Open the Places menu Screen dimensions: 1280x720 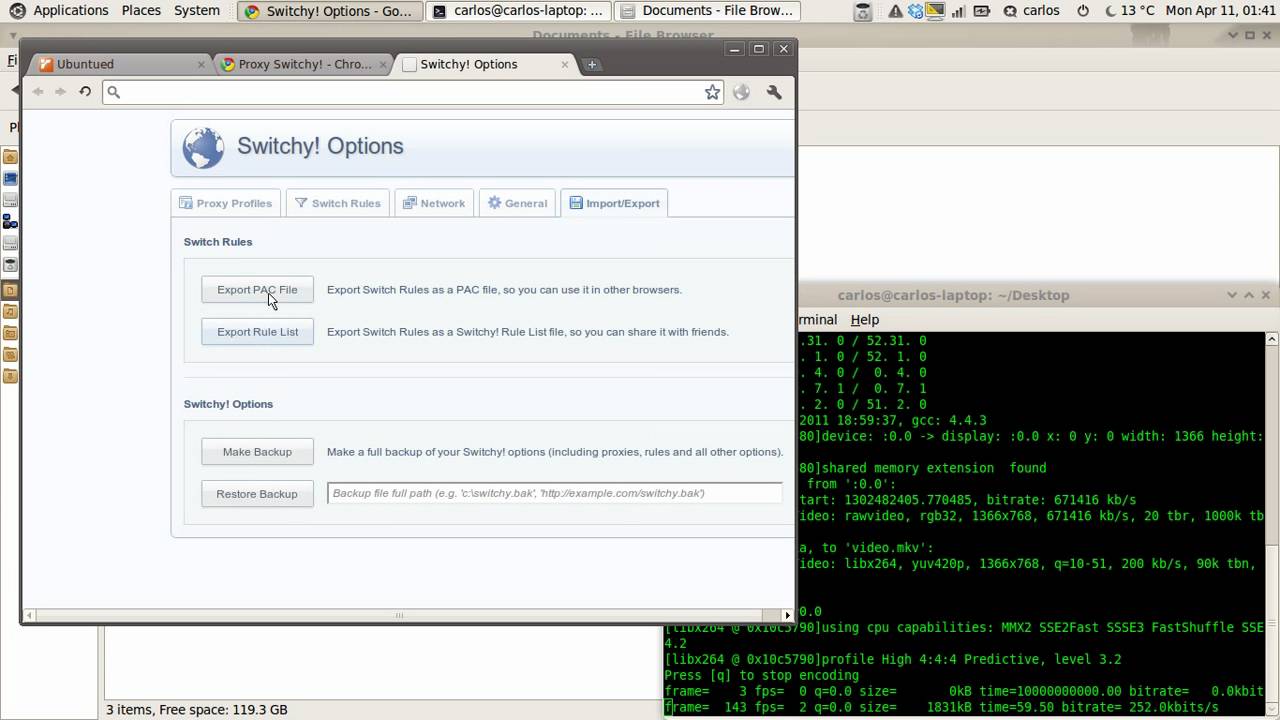pyautogui.click(x=141, y=11)
